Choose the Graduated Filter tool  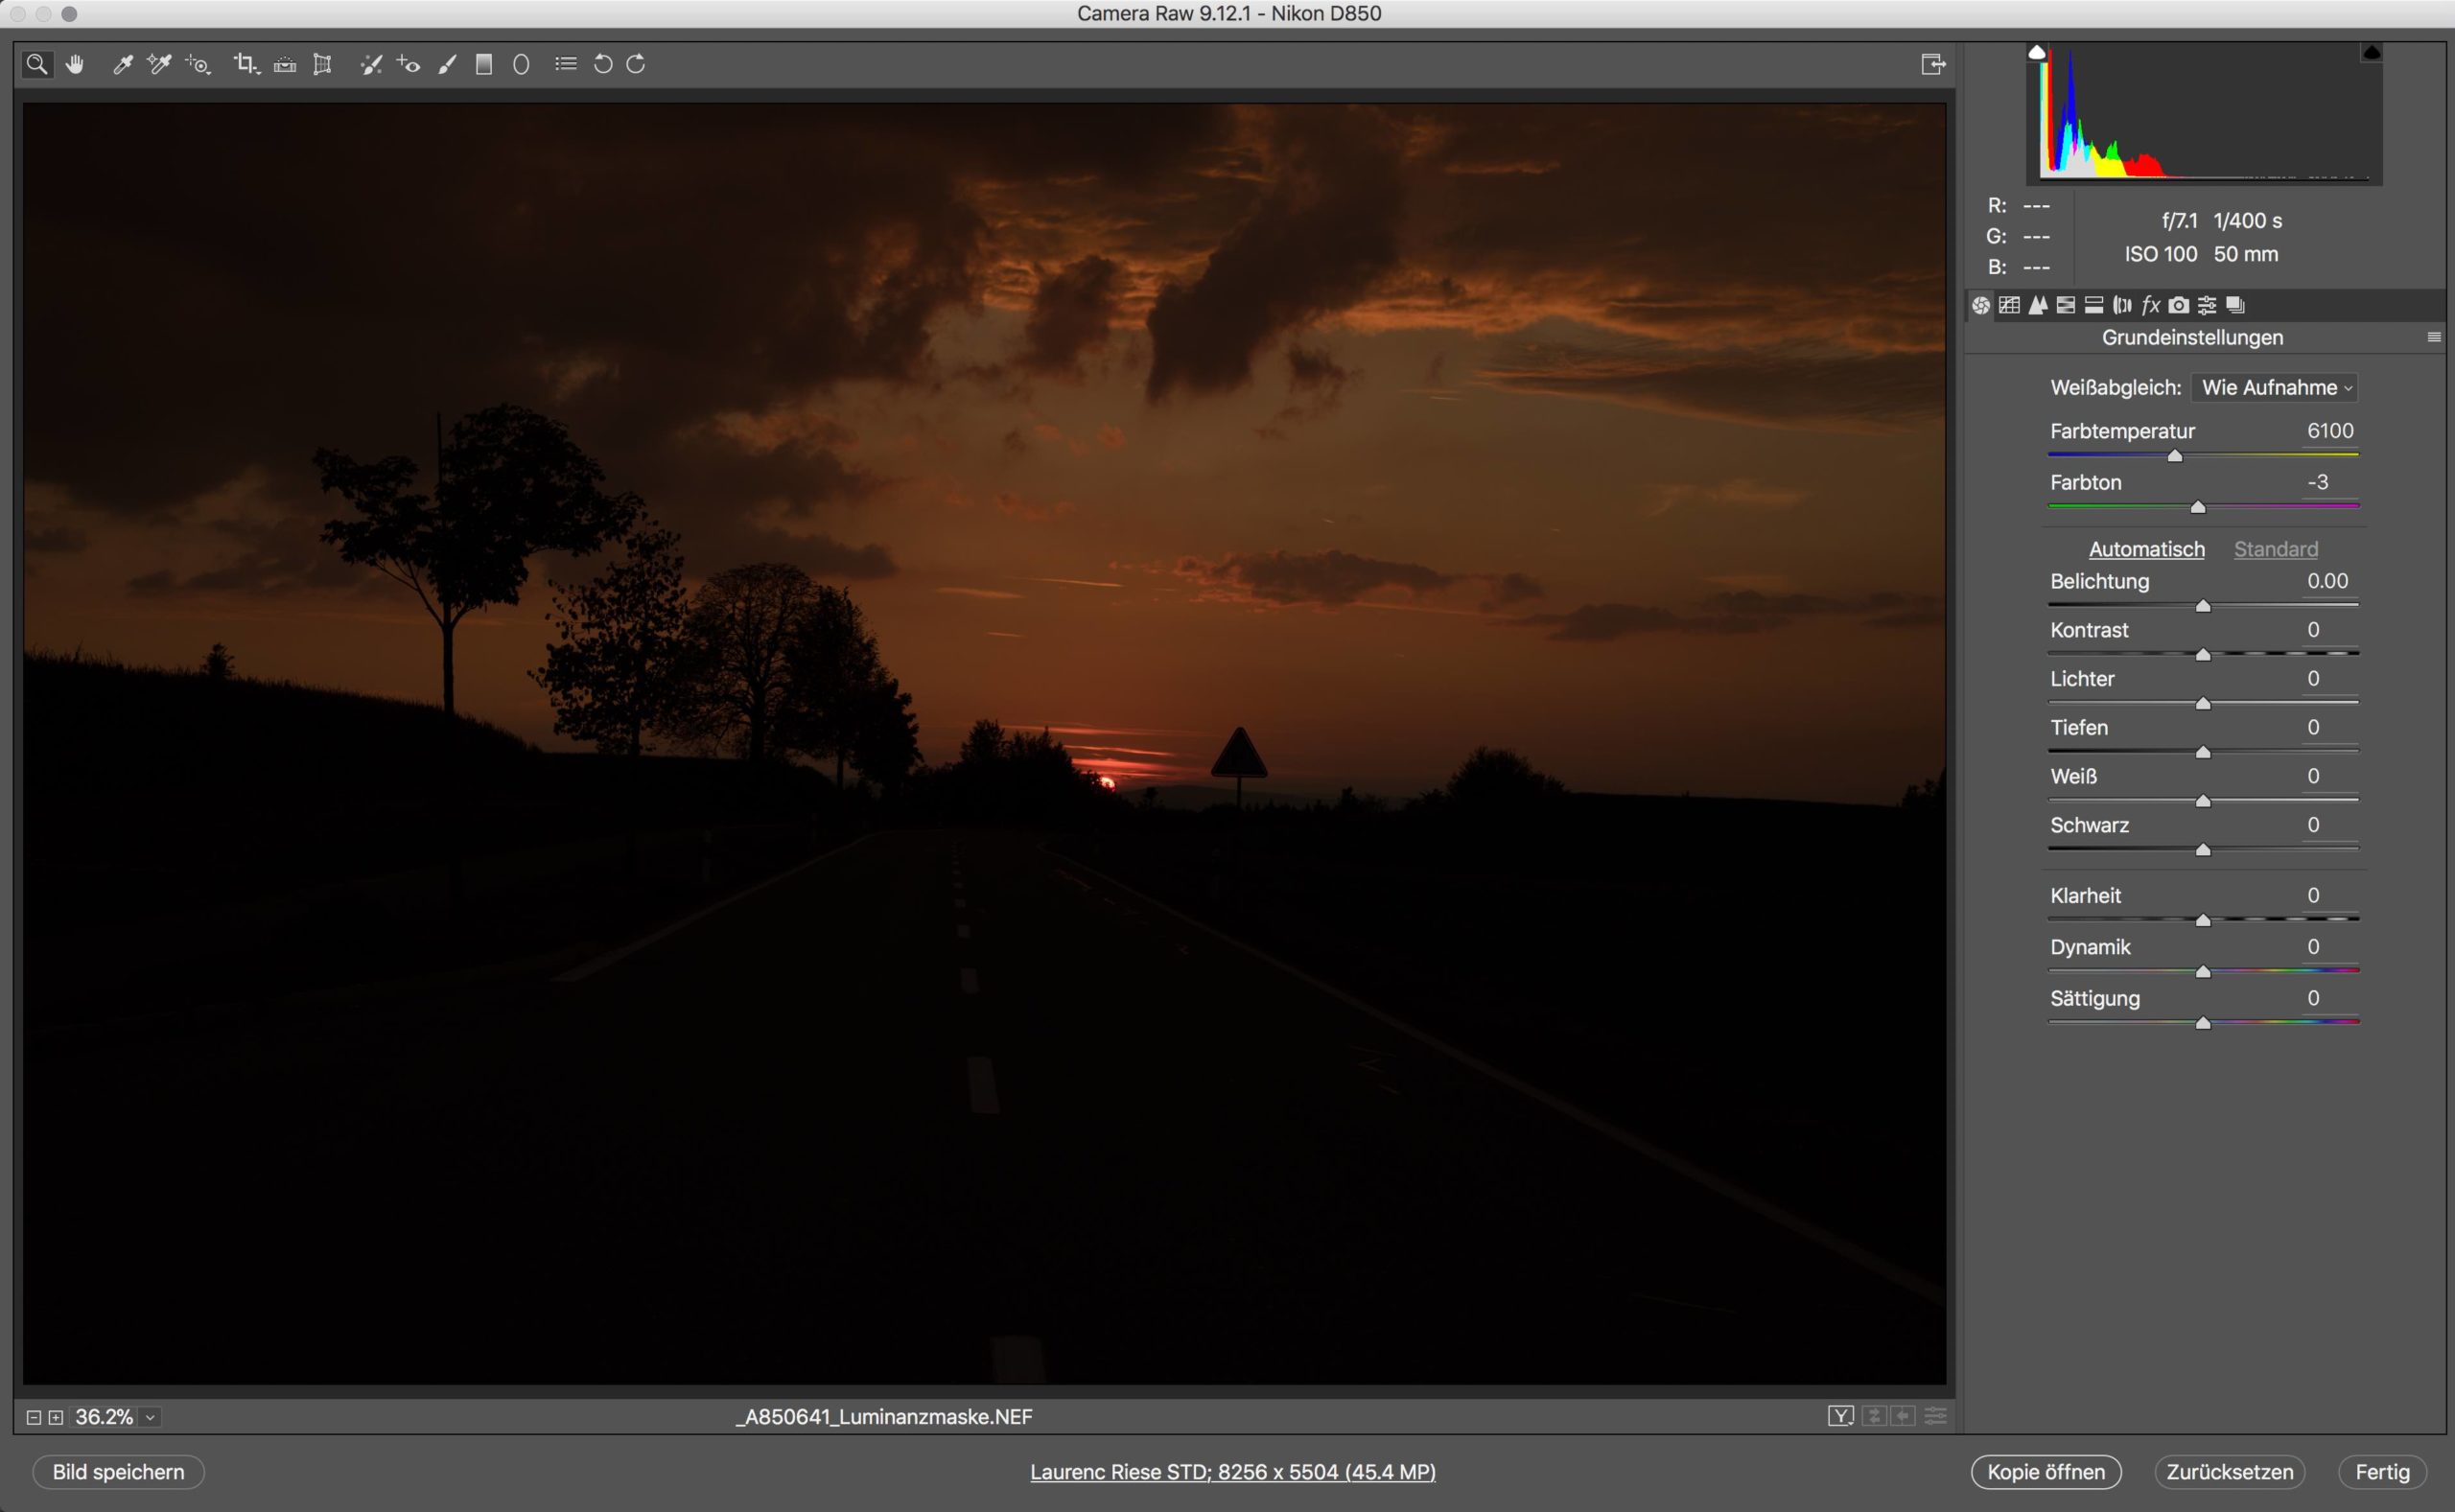click(x=484, y=65)
